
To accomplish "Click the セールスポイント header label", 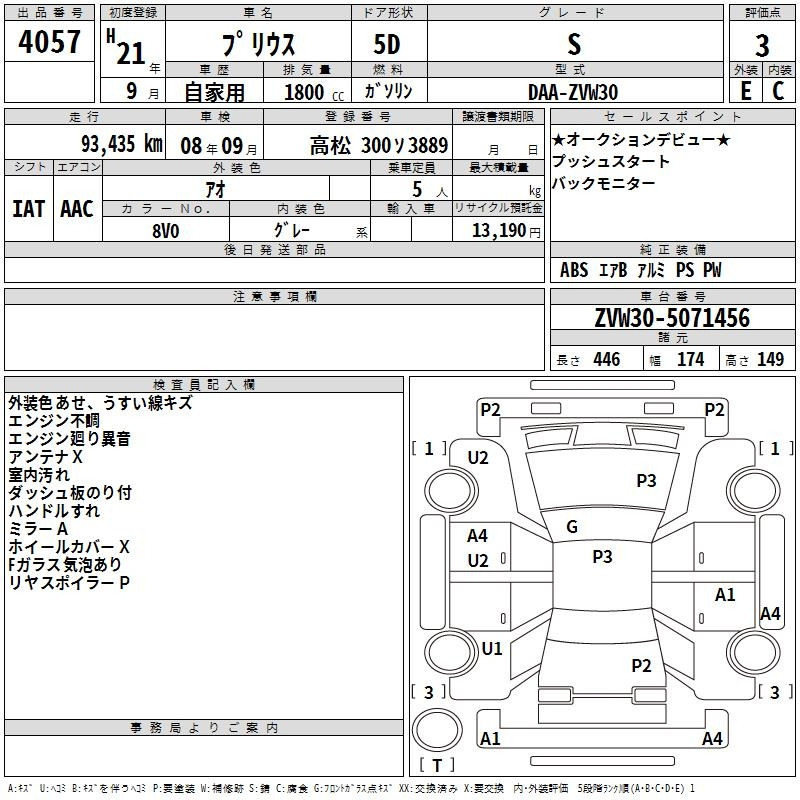I will tap(673, 116).
